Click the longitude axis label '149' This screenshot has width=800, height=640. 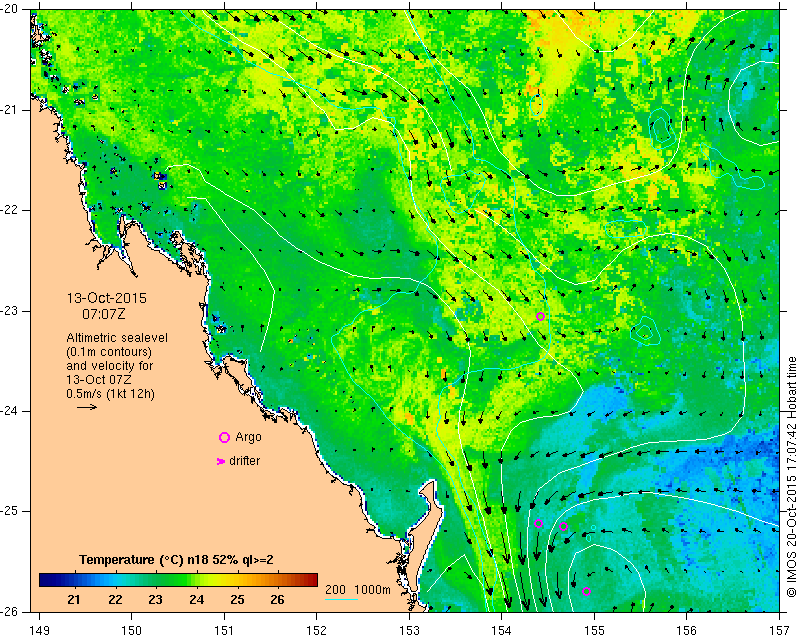click(x=40, y=631)
